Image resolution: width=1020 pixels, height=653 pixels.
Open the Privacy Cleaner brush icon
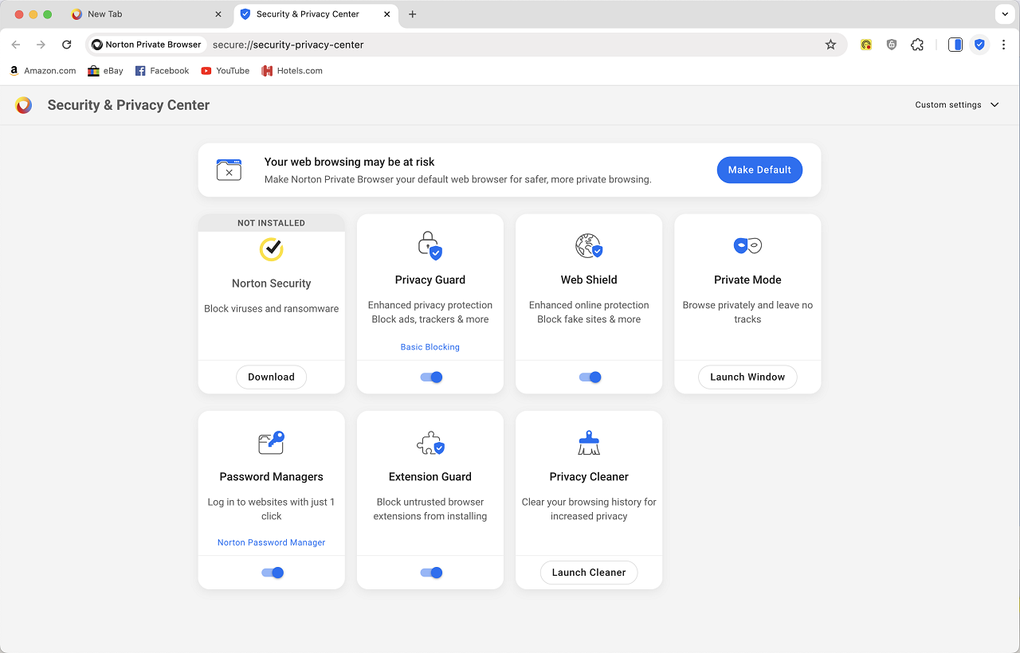click(588, 442)
